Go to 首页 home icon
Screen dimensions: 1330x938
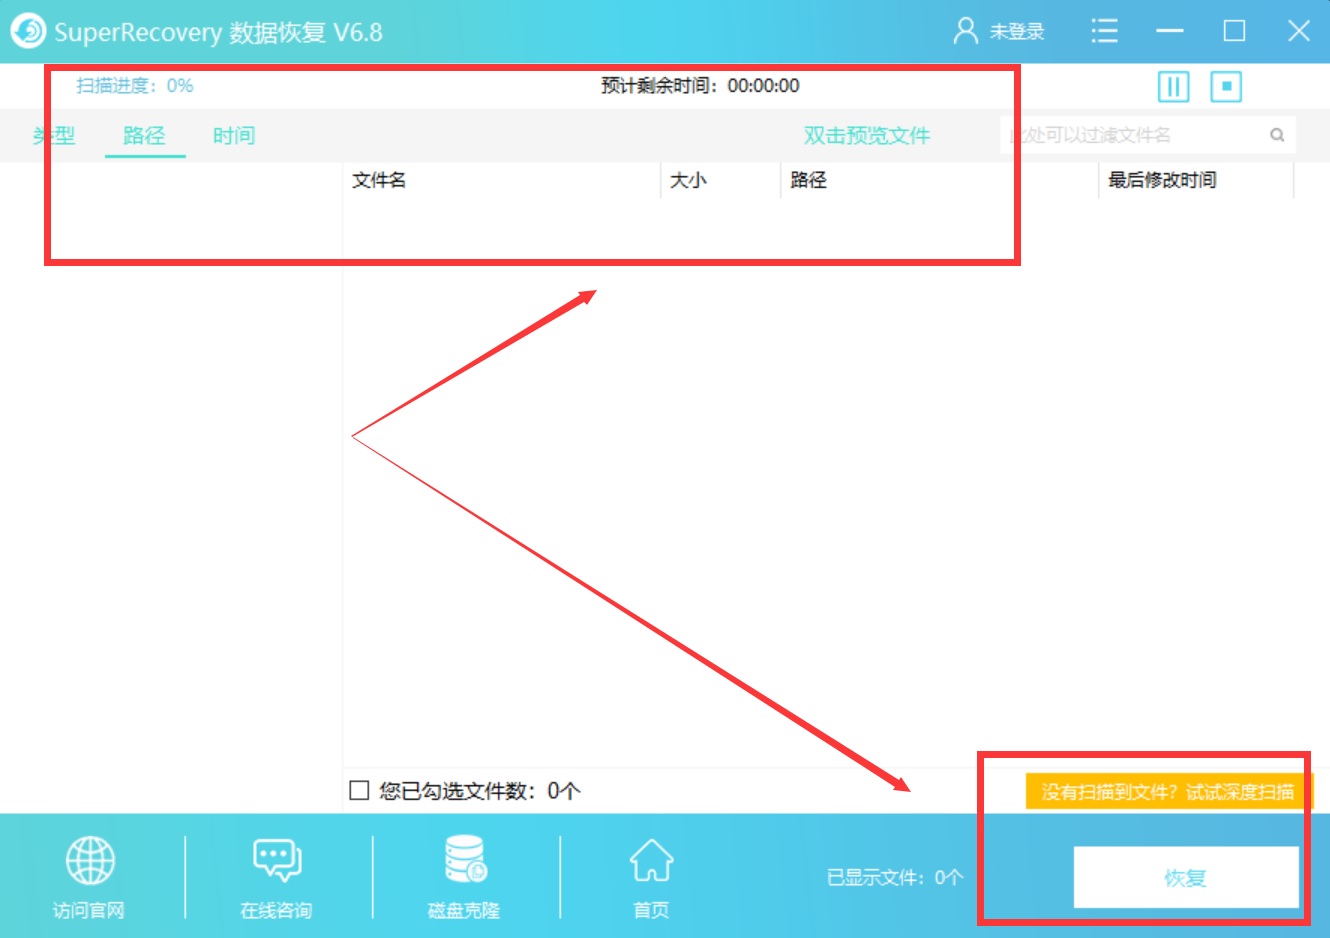pos(651,860)
